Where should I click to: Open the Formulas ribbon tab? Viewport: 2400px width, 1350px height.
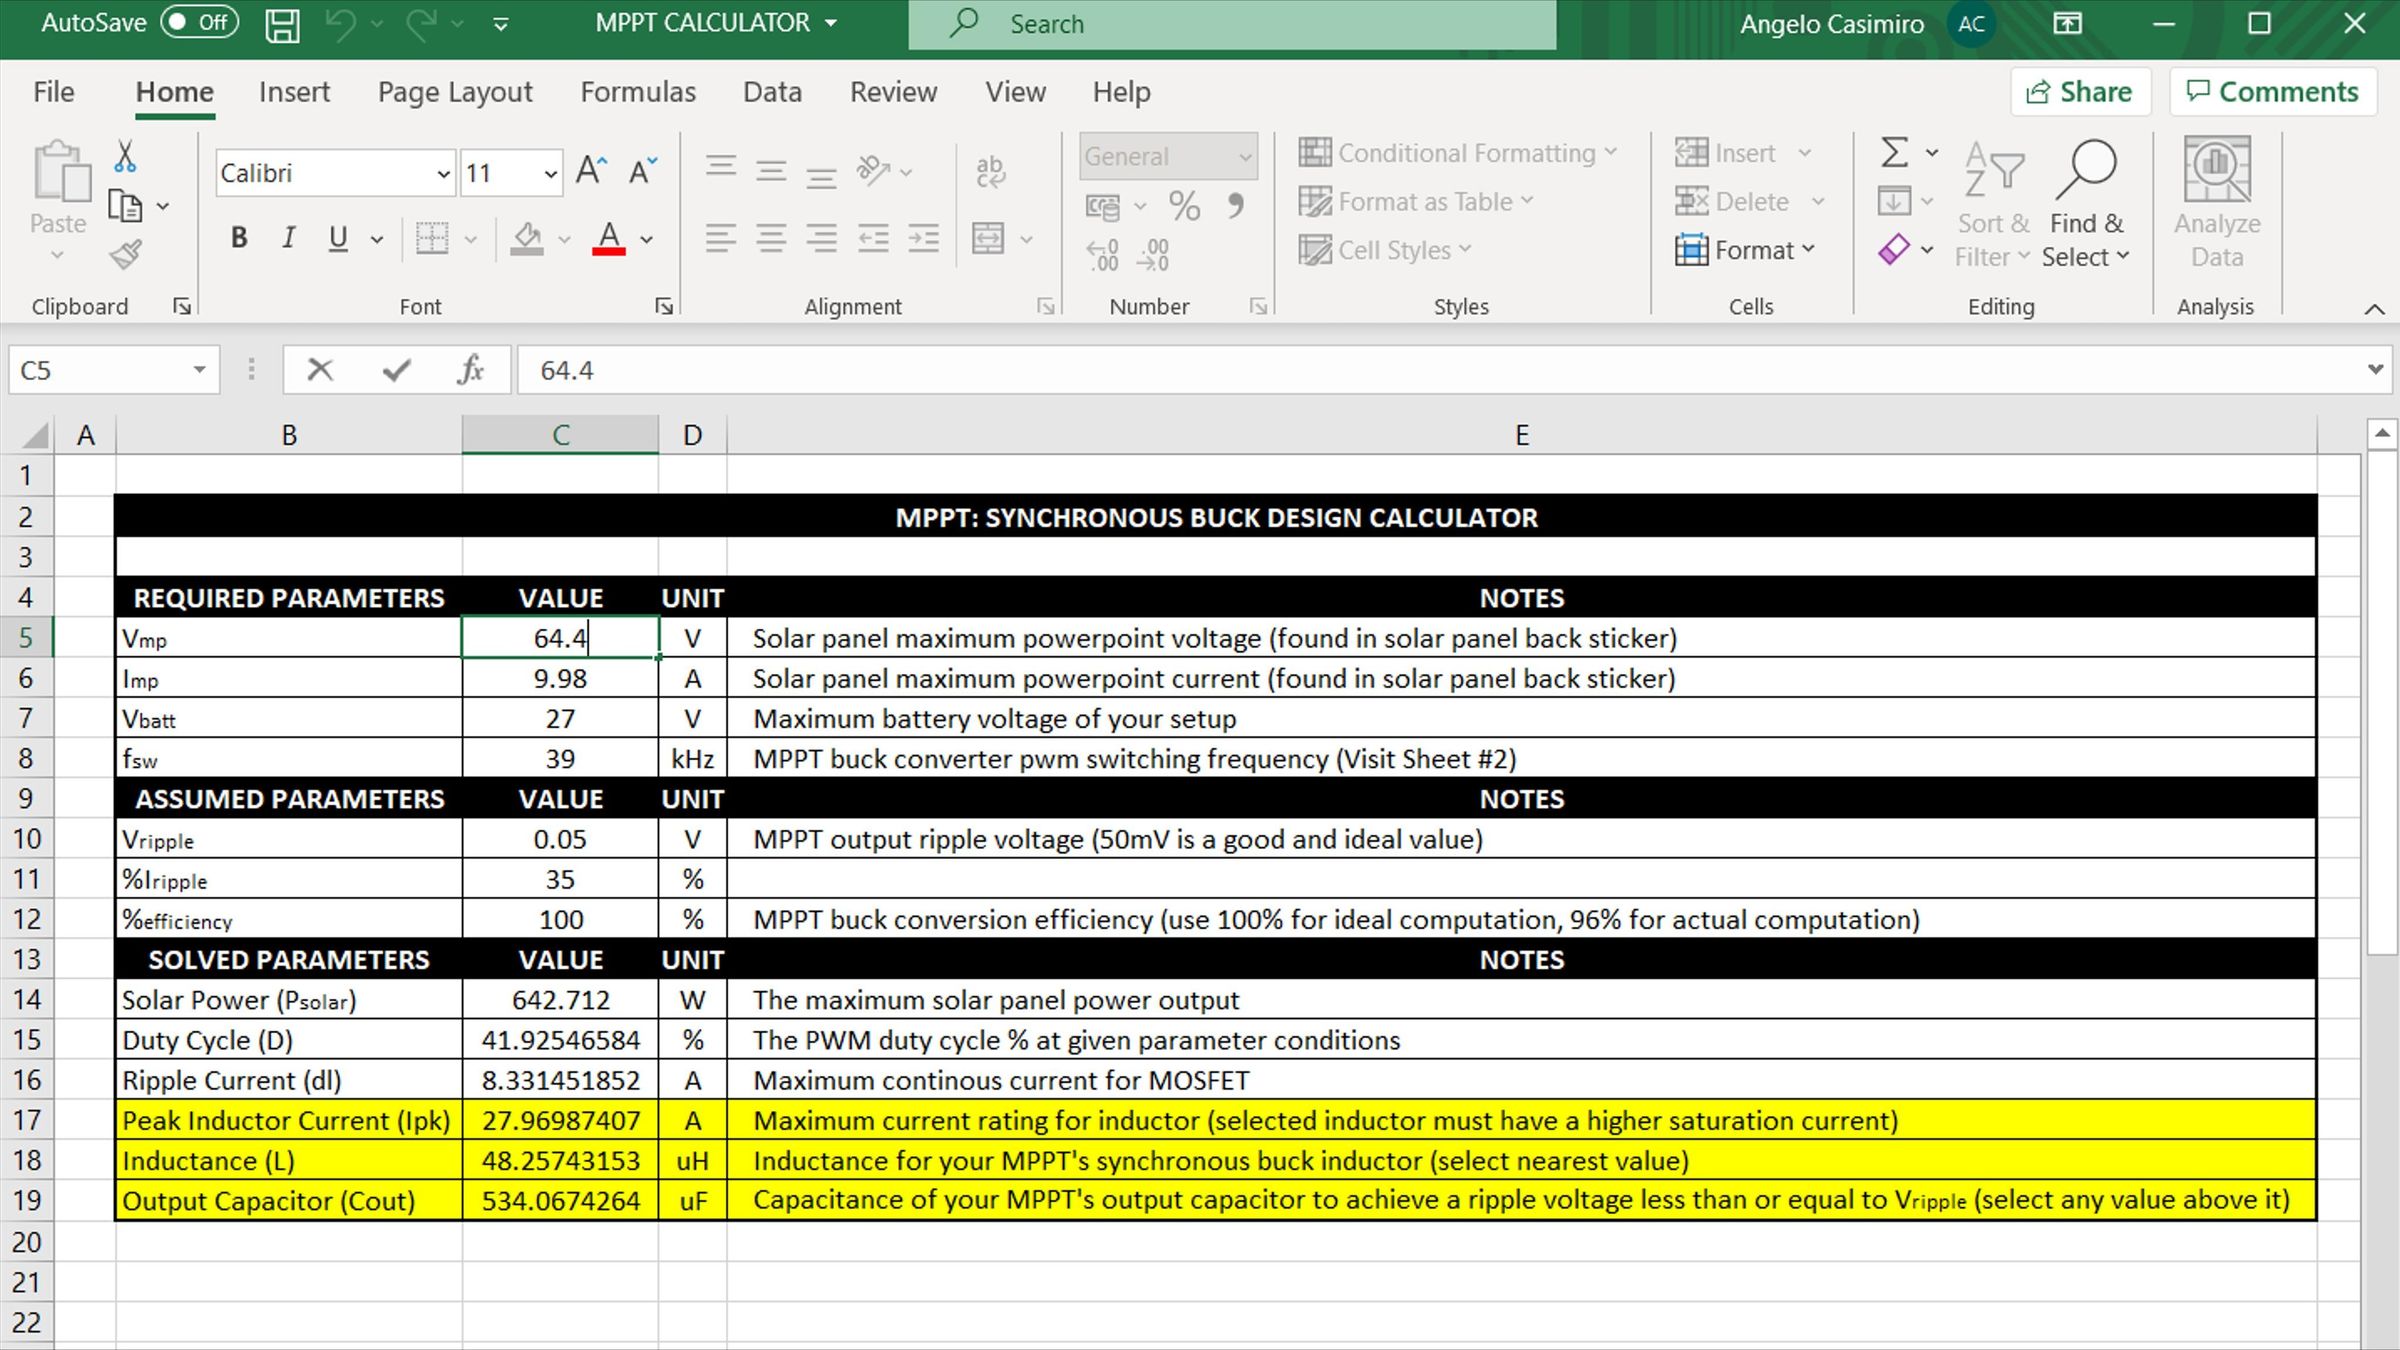637,92
